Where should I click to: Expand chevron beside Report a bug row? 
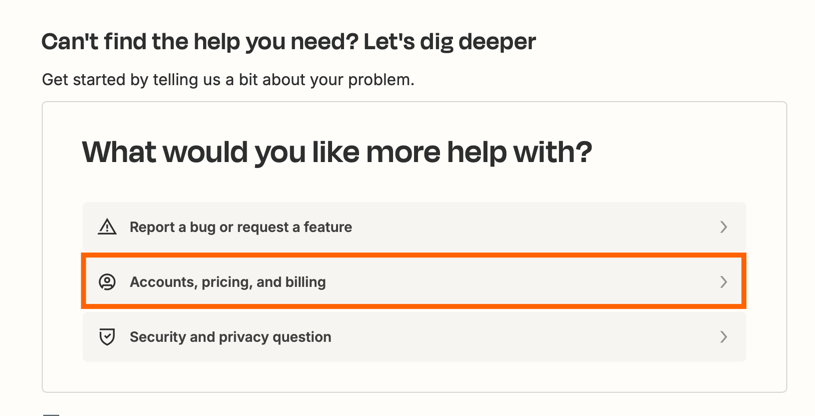724,227
